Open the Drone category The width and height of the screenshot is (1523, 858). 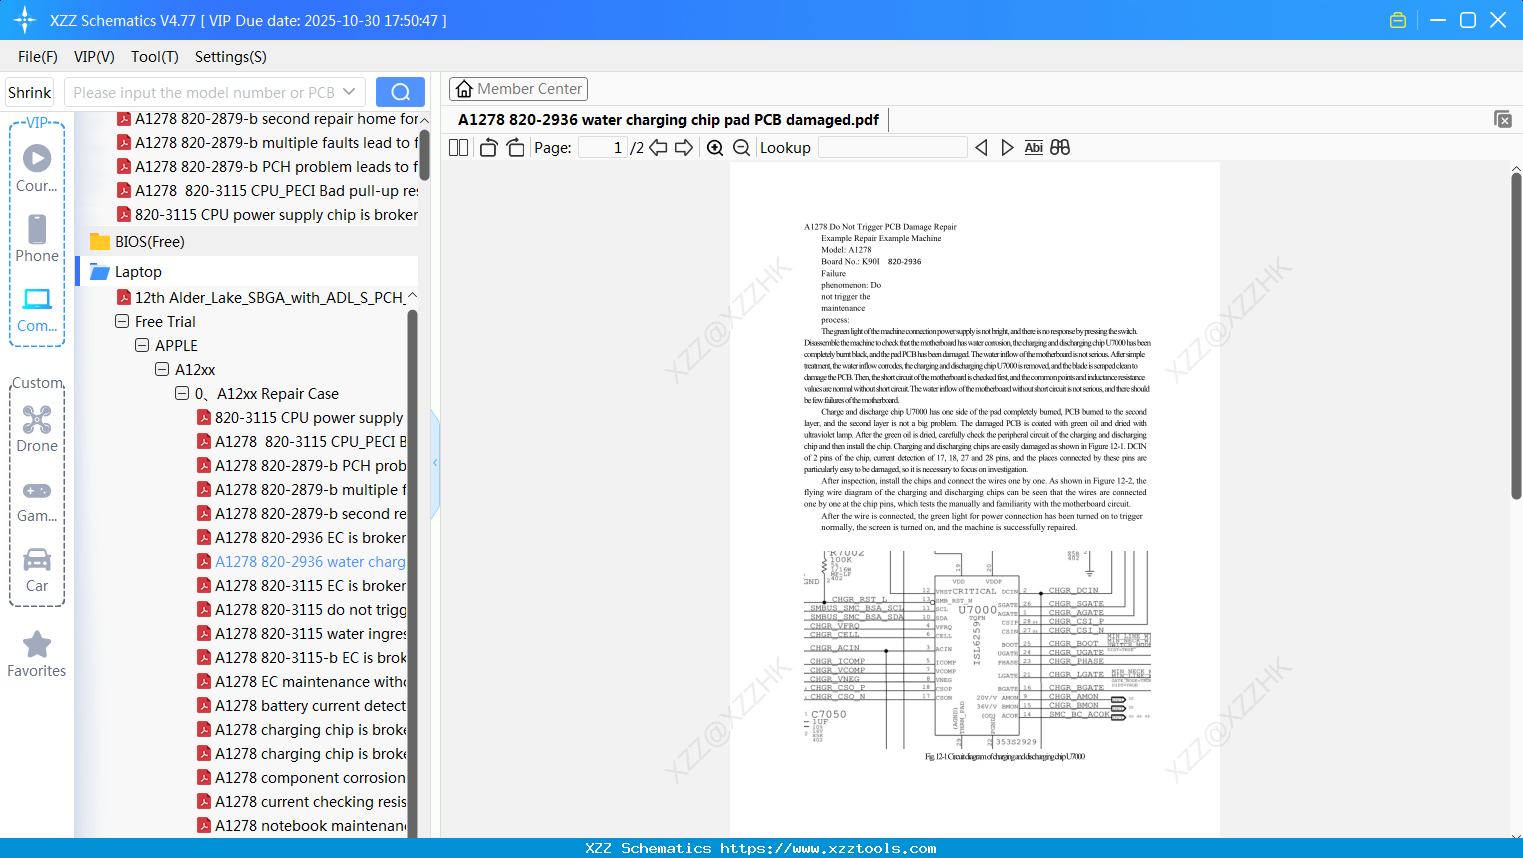(37, 429)
